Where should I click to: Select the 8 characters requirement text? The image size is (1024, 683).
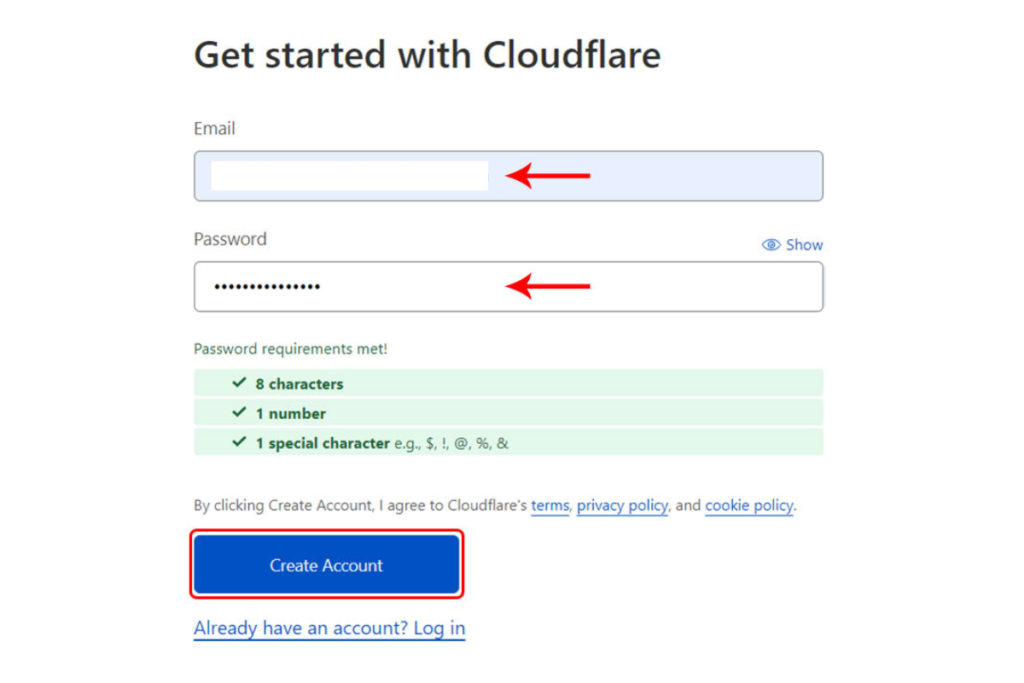point(299,384)
